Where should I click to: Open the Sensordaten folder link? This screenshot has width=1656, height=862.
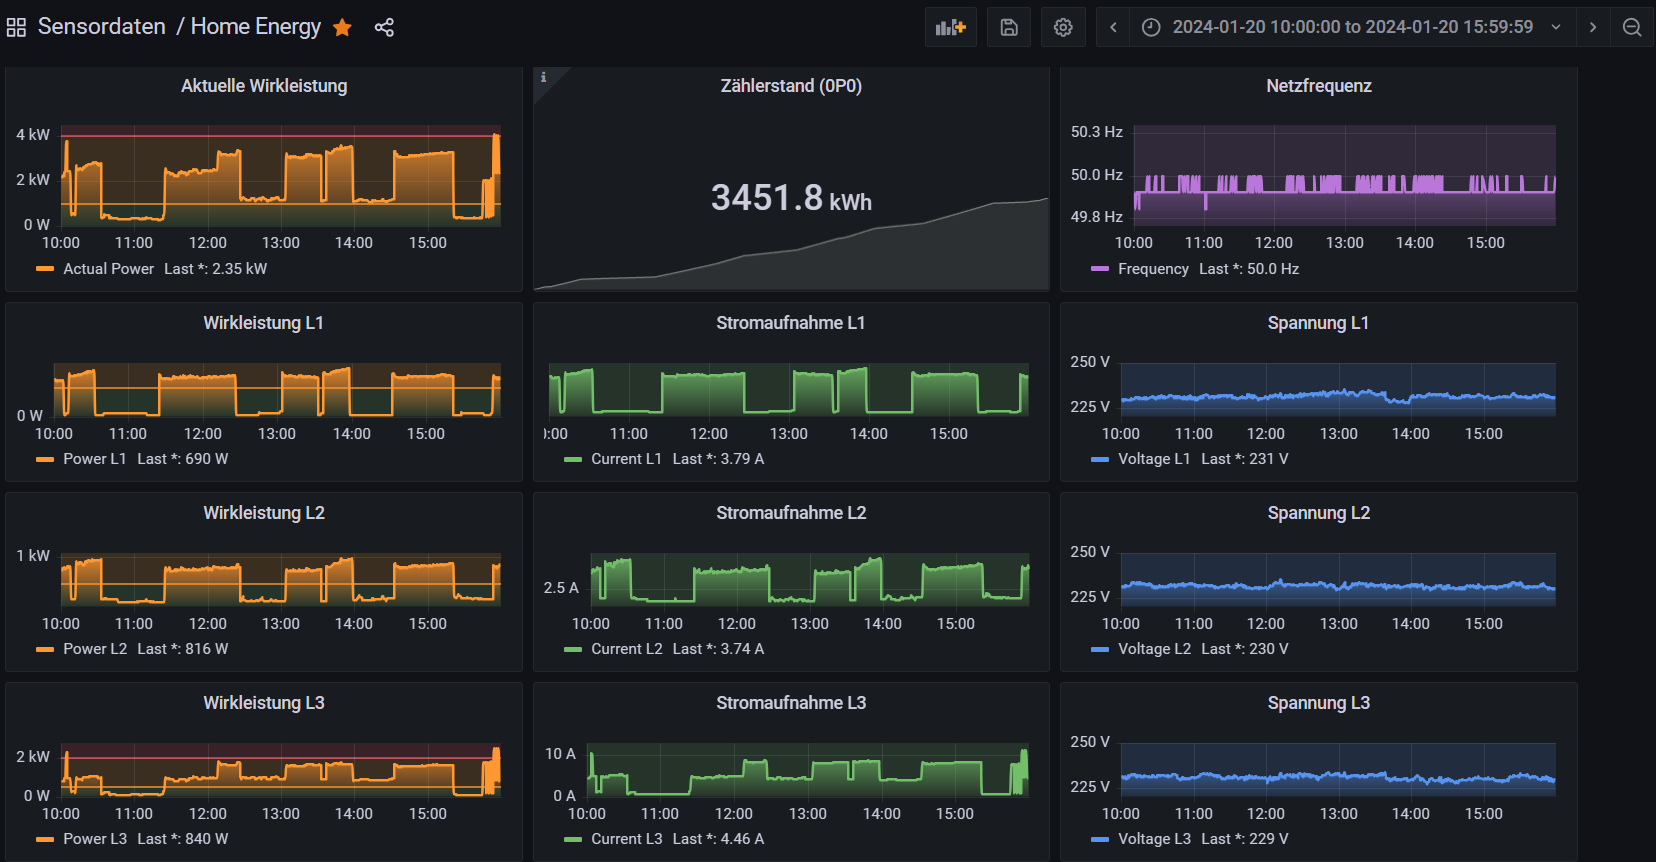(x=102, y=26)
